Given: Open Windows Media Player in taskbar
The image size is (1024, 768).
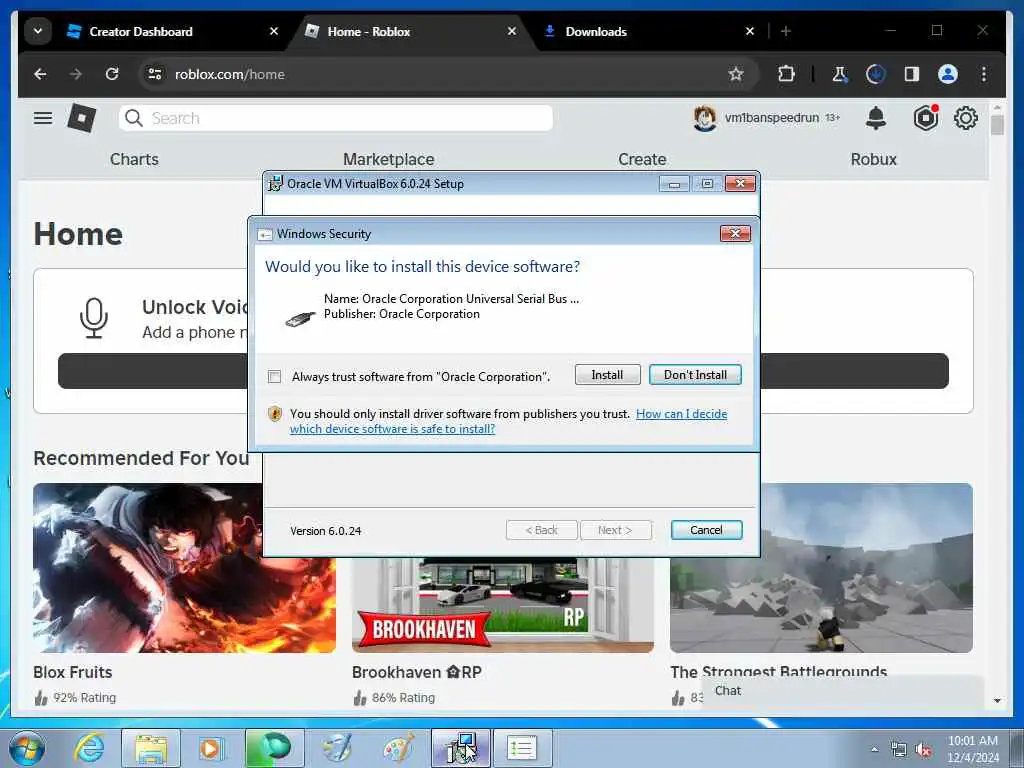Looking at the screenshot, I should (x=211, y=748).
